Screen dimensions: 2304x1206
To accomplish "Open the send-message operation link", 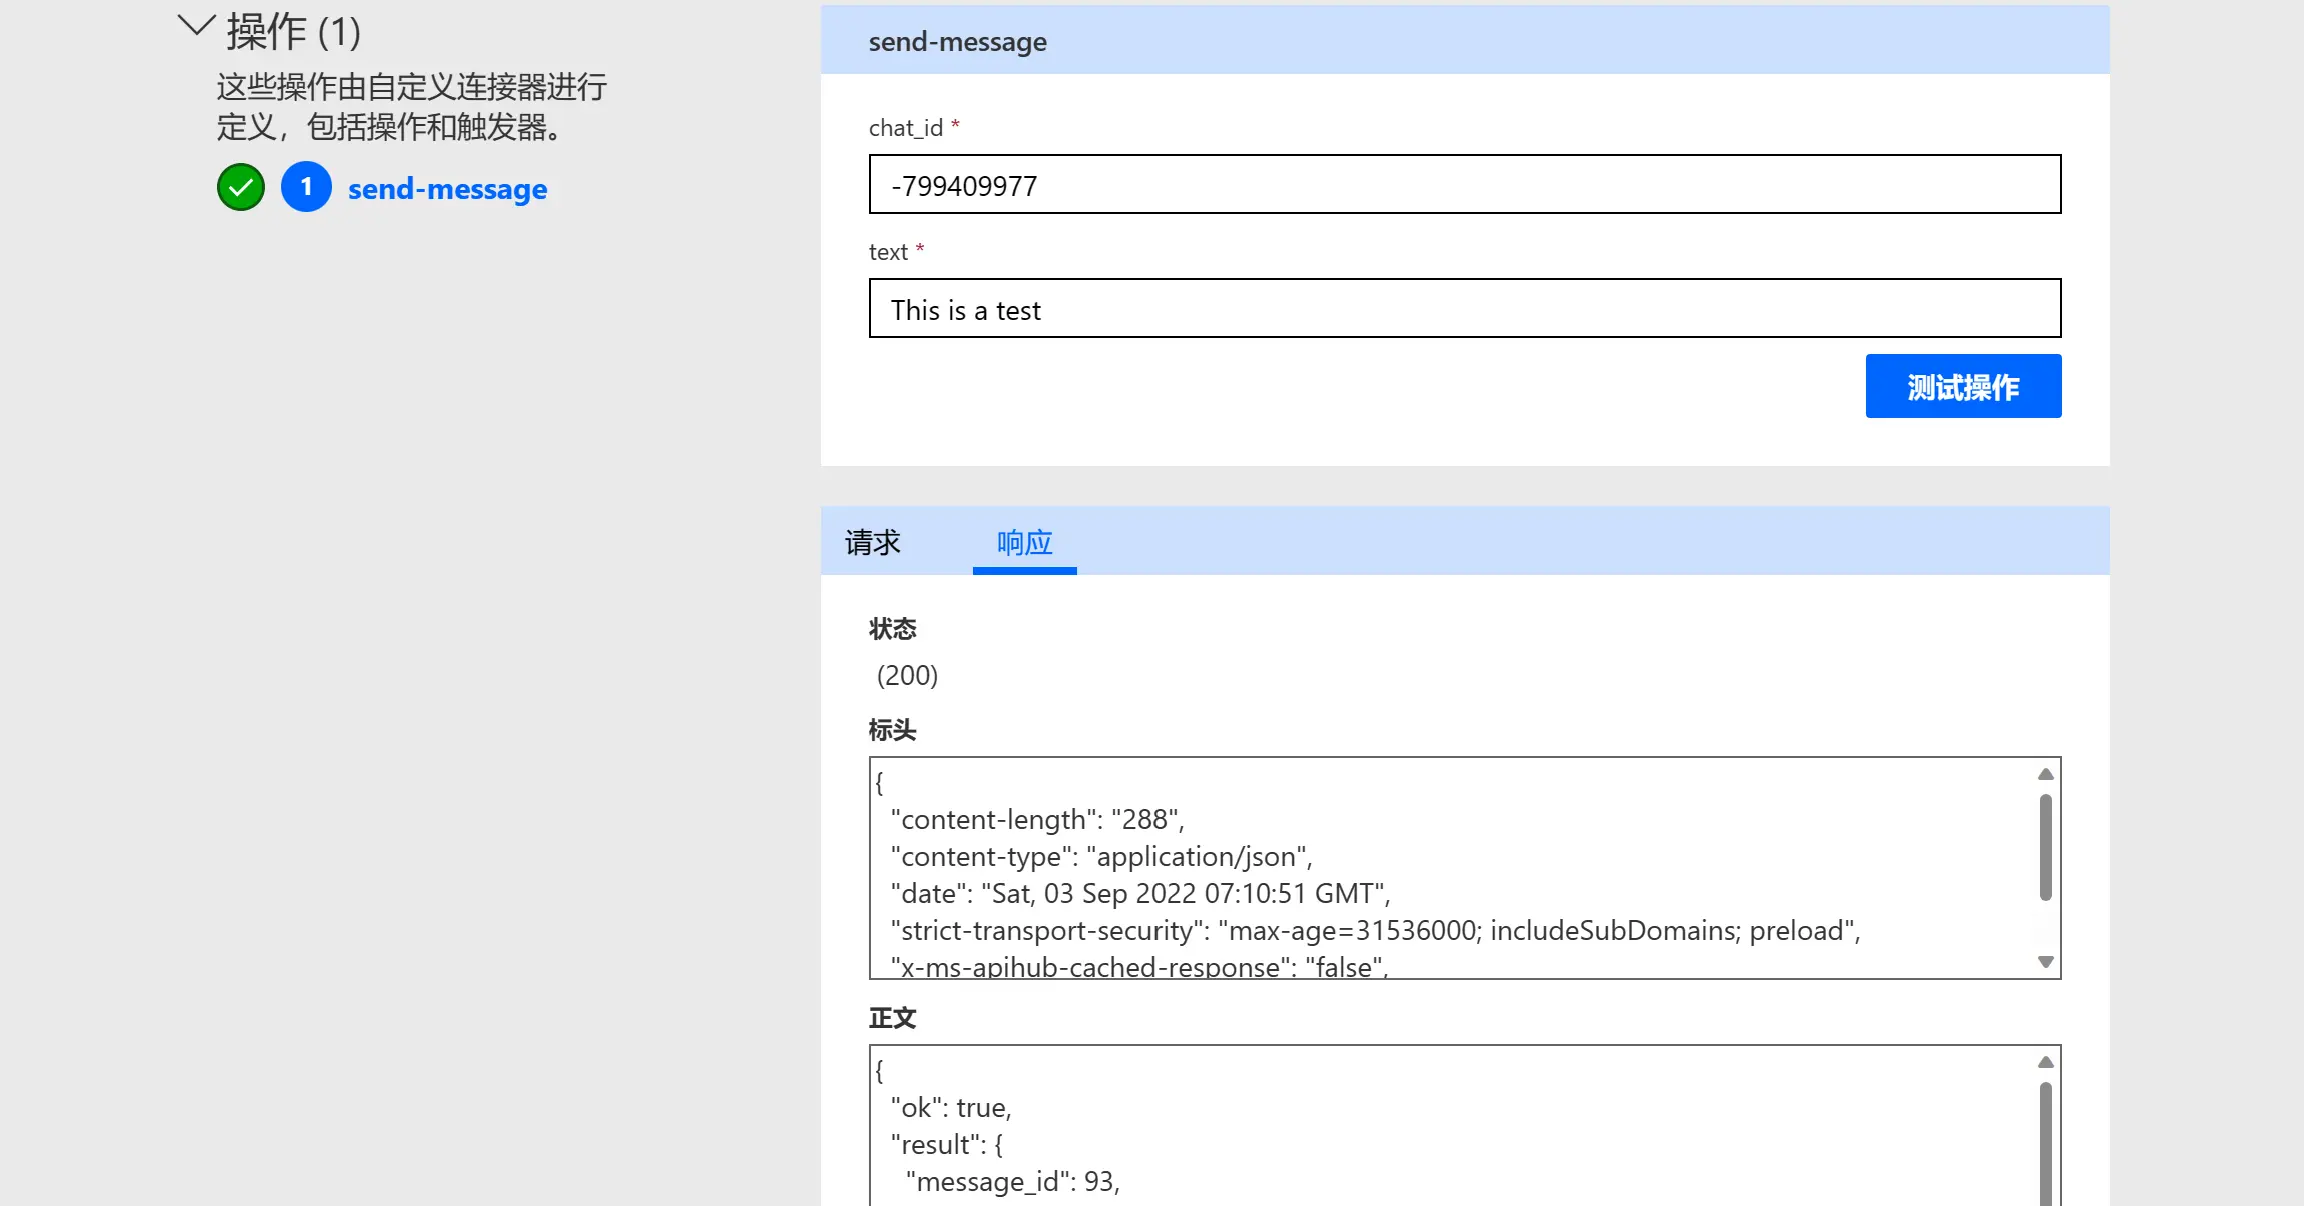I will pos(447,189).
